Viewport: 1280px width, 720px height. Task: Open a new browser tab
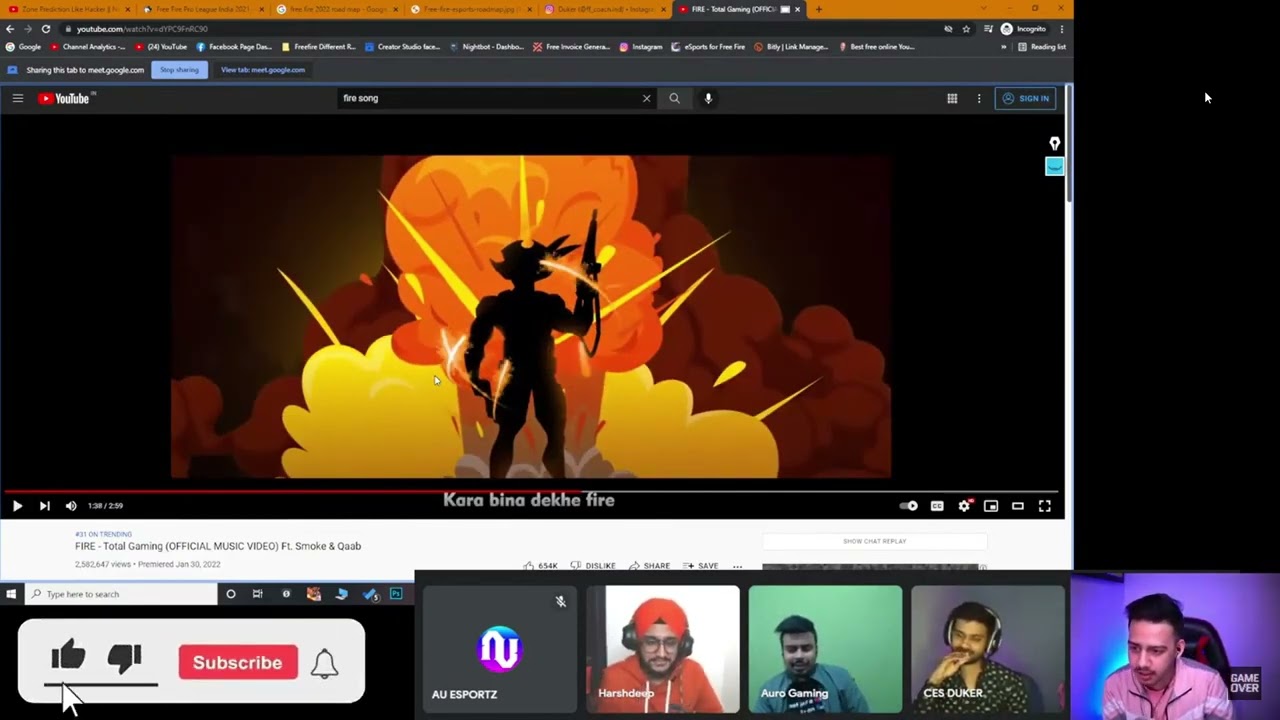tap(818, 9)
